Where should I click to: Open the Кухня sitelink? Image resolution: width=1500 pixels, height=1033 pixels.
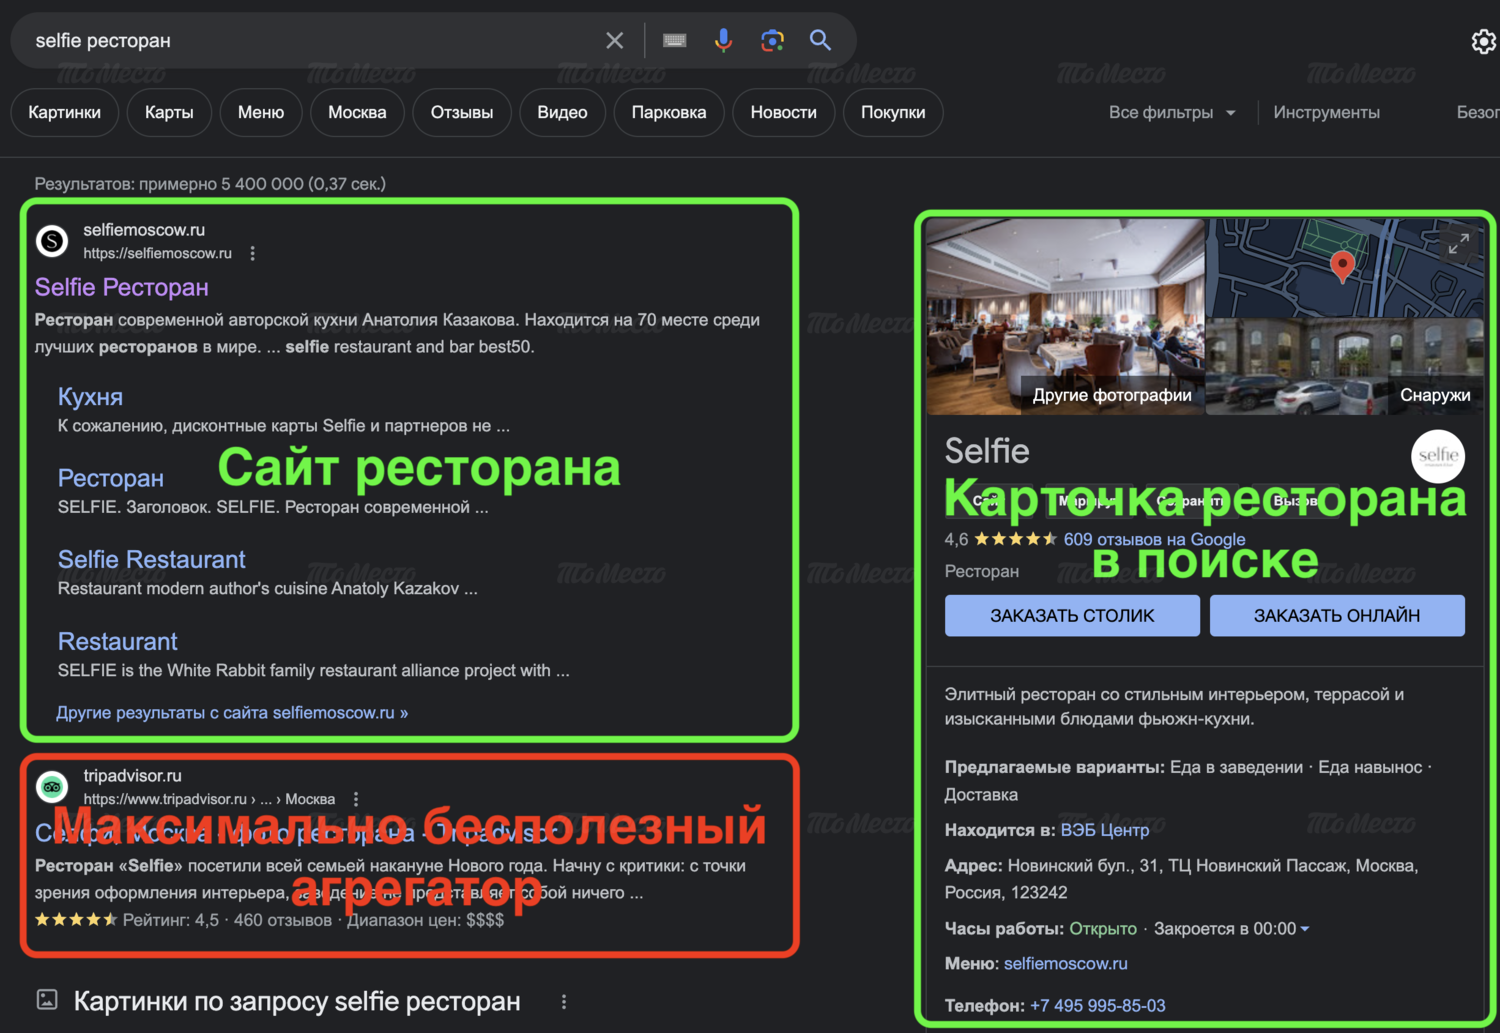click(x=90, y=397)
